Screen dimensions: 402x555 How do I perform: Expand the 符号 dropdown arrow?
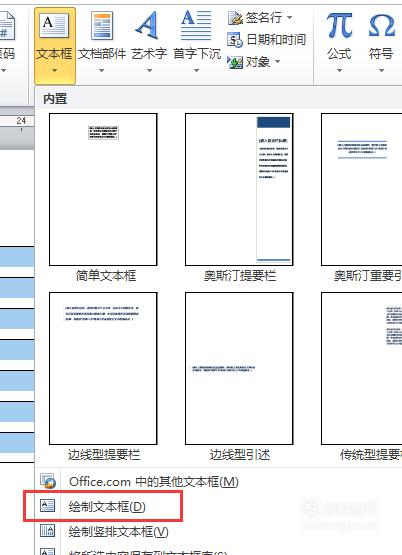tap(381, 70)
